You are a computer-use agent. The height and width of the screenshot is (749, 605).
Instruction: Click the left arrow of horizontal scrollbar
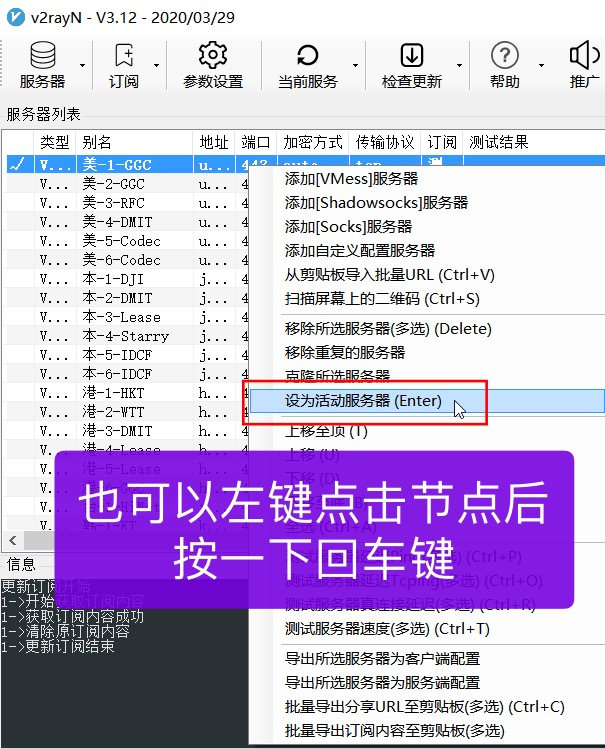[x=13, y=541]
